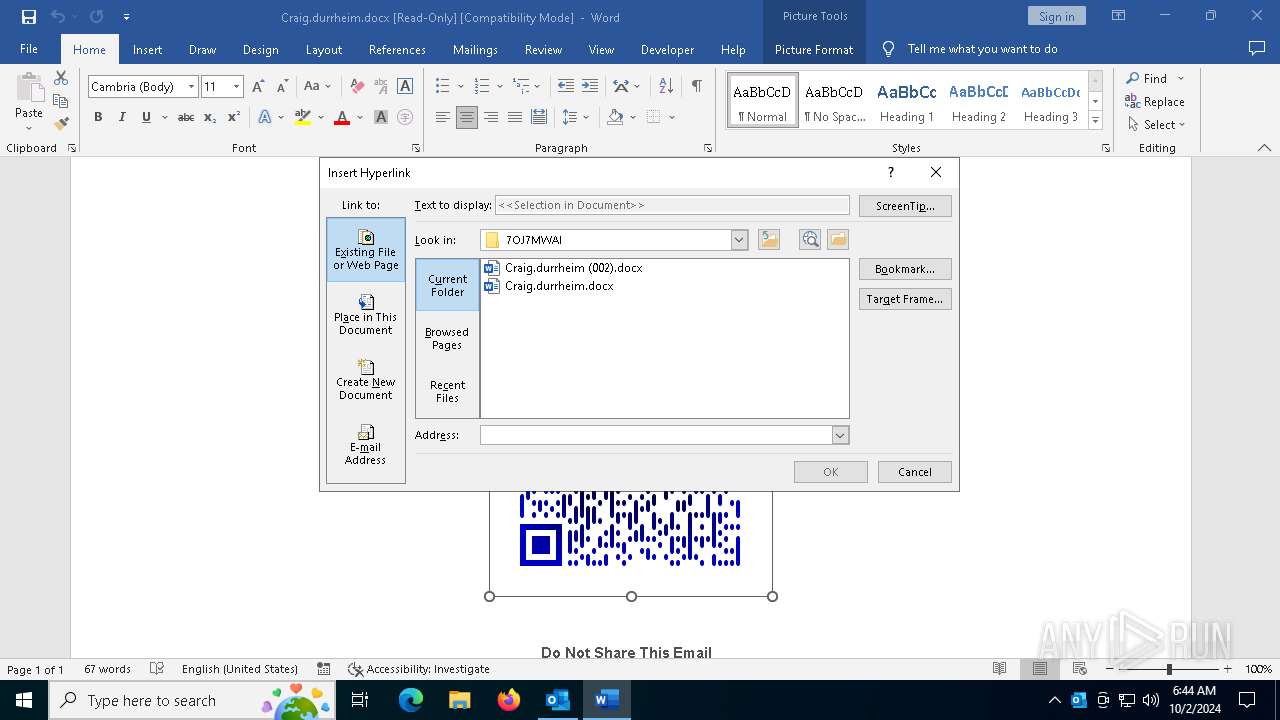Click the Bookmark button
This screenshot has height=720, width=1280.
(x=905, y=269)
